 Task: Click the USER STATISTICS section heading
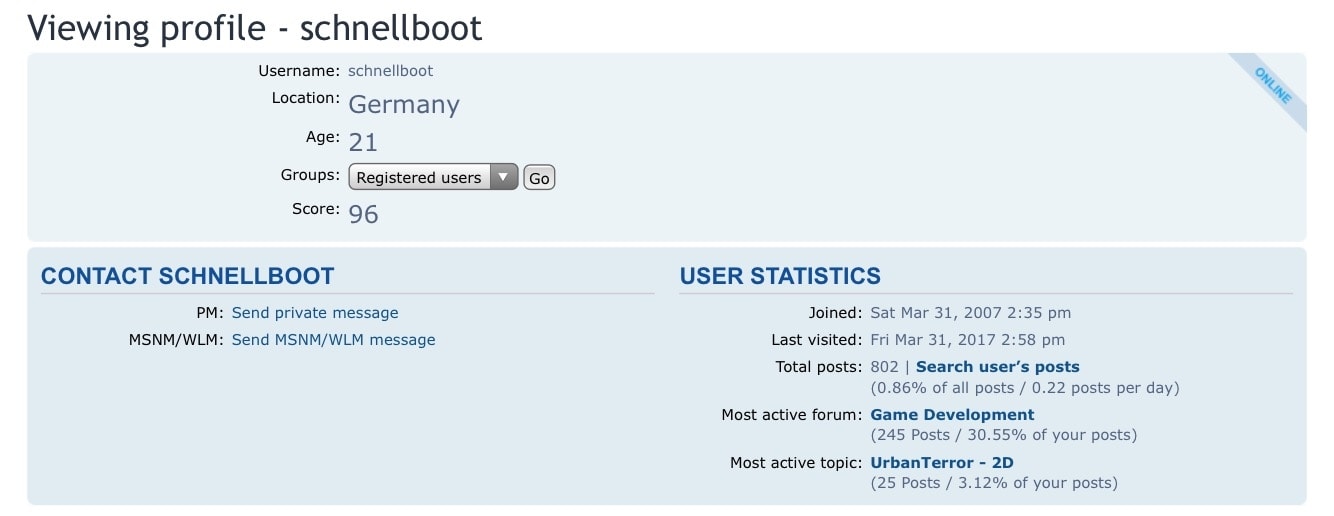780,277
